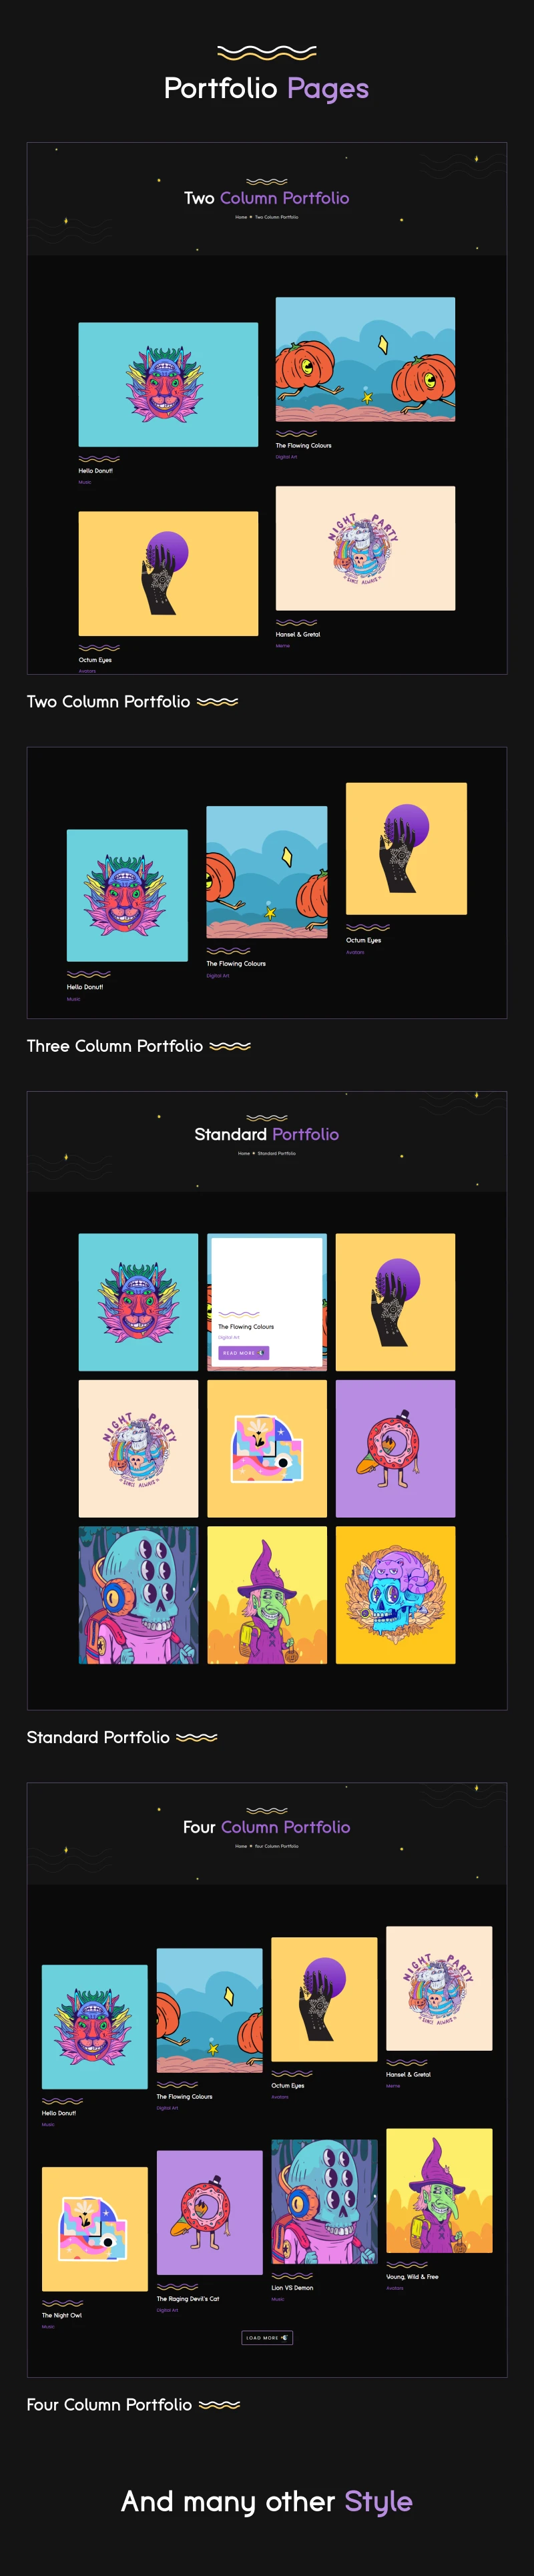The image size is (534, 2576).
Task: Click Digital Art category in three-column section
Action: point(218,975)
